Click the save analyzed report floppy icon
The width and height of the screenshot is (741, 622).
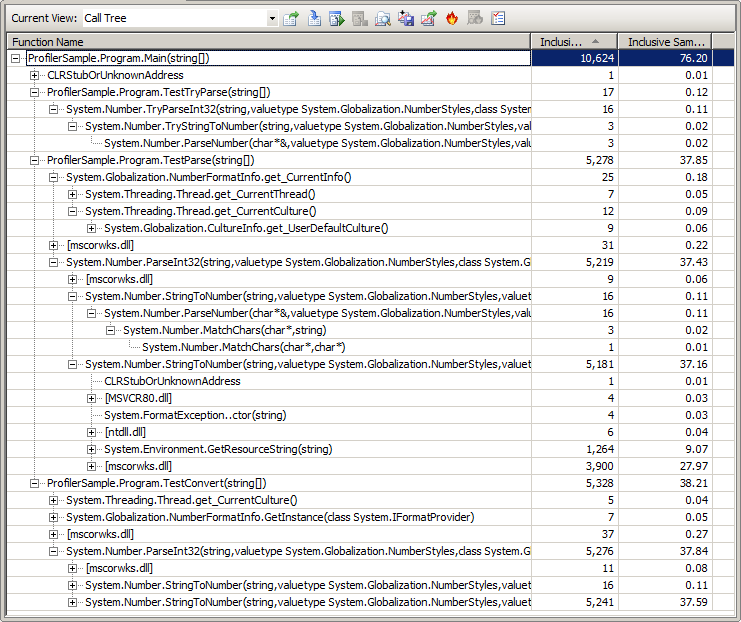click(x=405, y=18)
